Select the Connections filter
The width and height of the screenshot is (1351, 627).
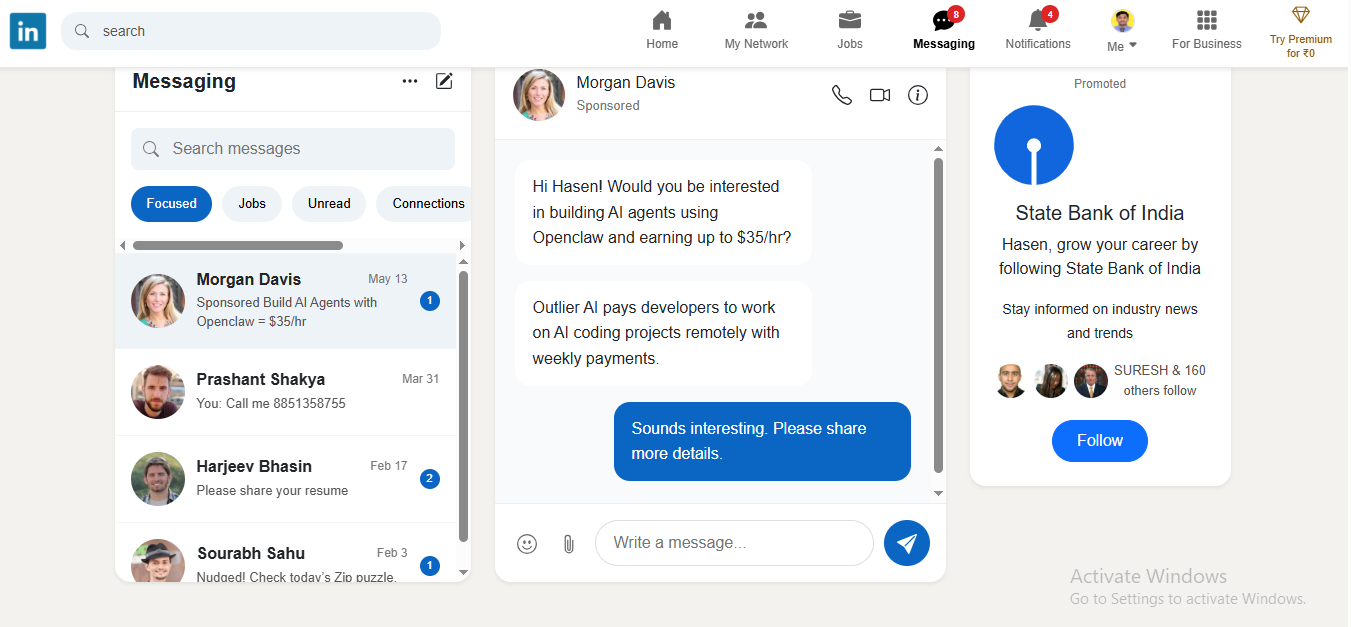coord(424,203)
